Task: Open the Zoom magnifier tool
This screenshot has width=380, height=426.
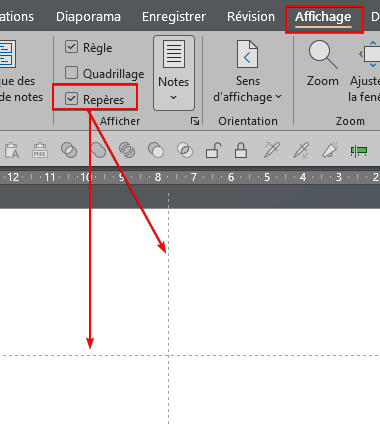Action: coord(323,54)
